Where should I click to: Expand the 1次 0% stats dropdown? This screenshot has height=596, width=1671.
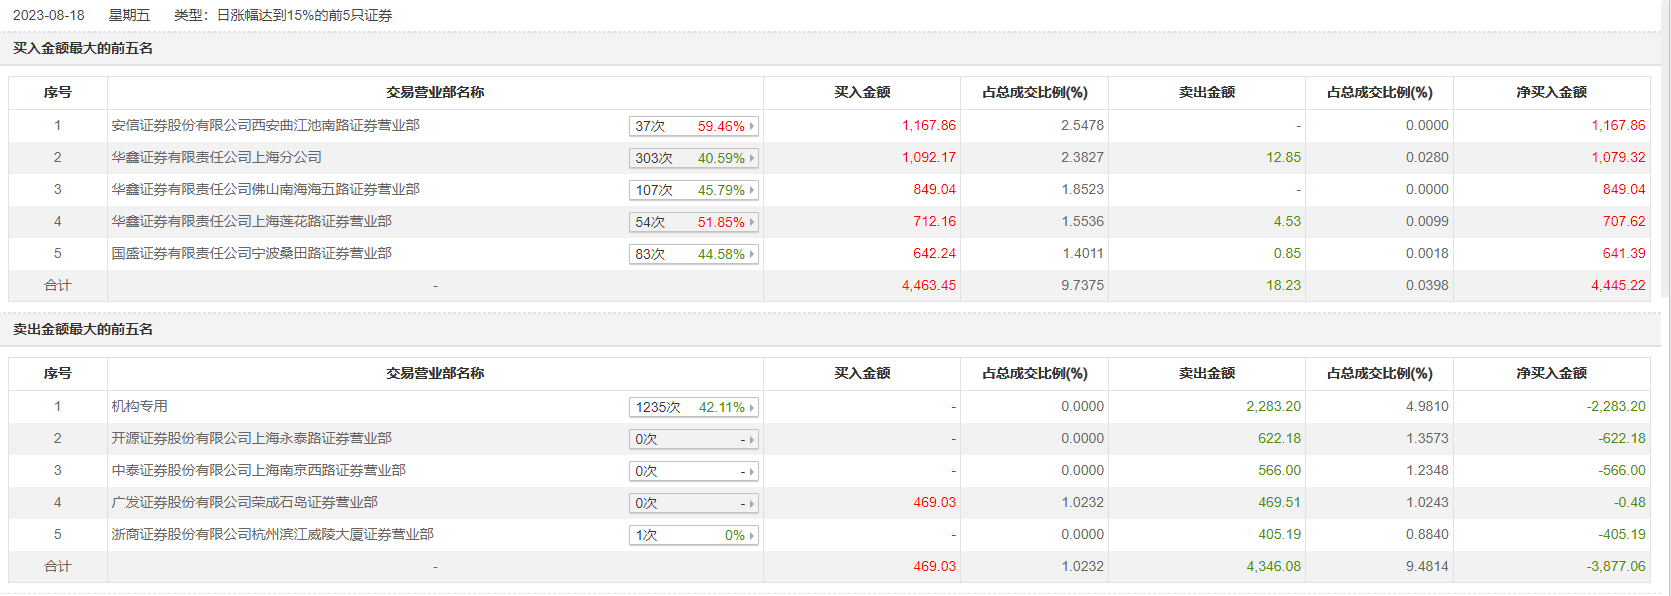[693, 535]
